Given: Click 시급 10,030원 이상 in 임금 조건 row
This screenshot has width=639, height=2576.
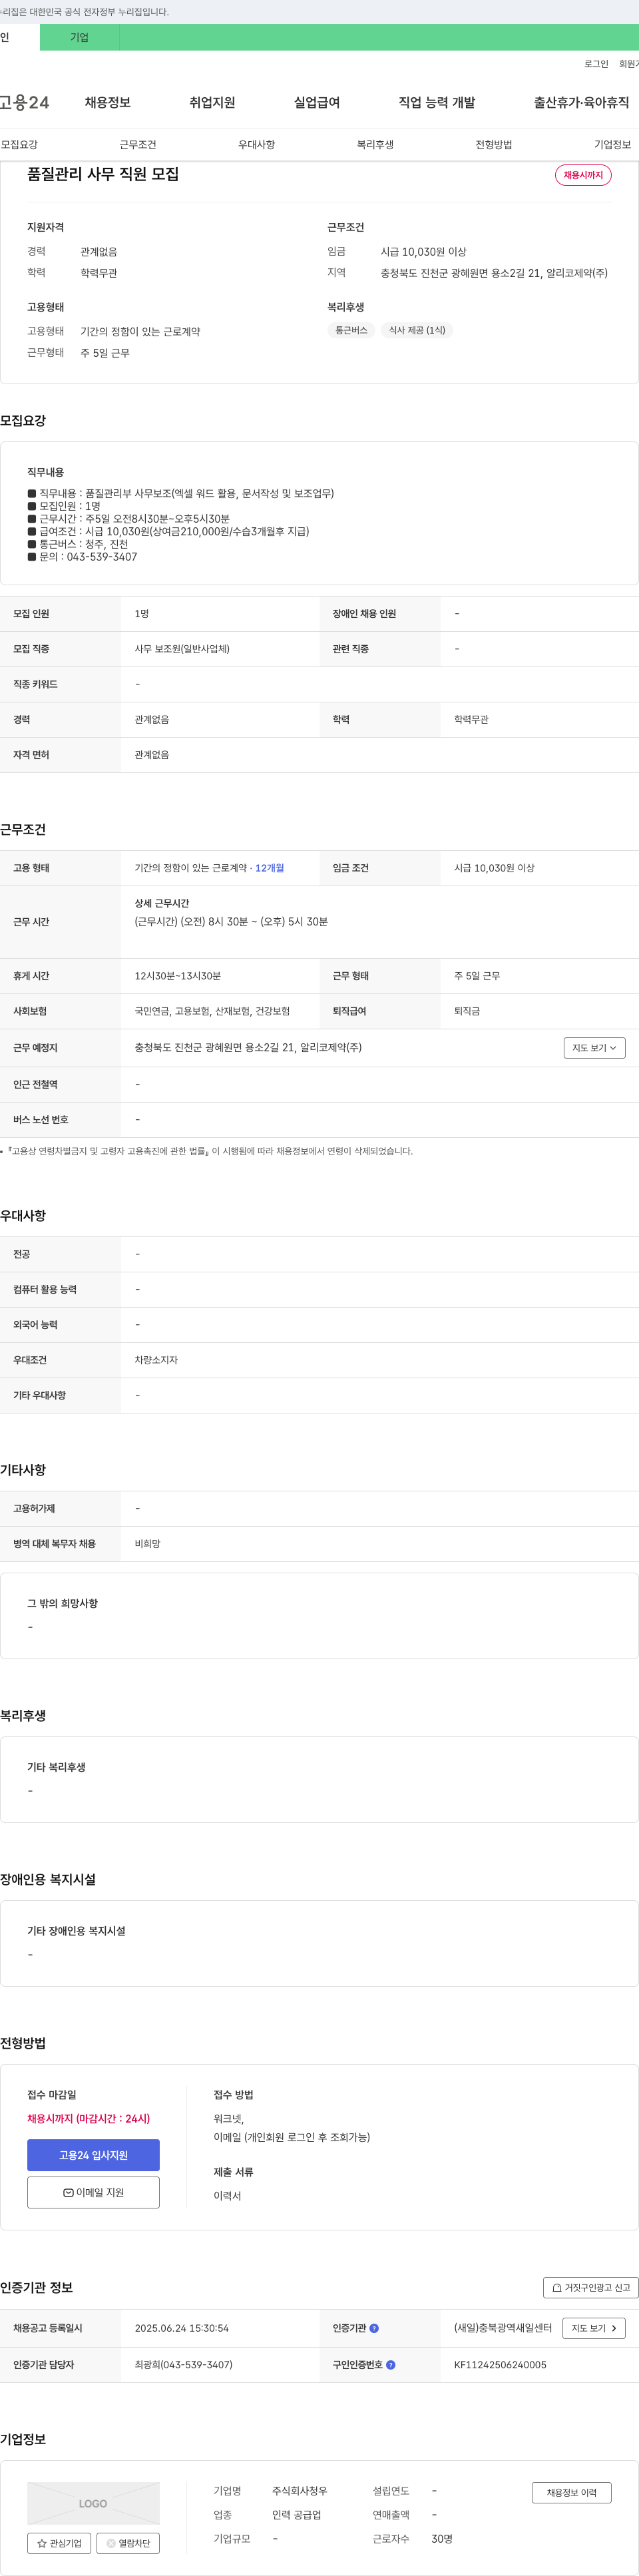Looking at the screenshot, I should (494, 868).
